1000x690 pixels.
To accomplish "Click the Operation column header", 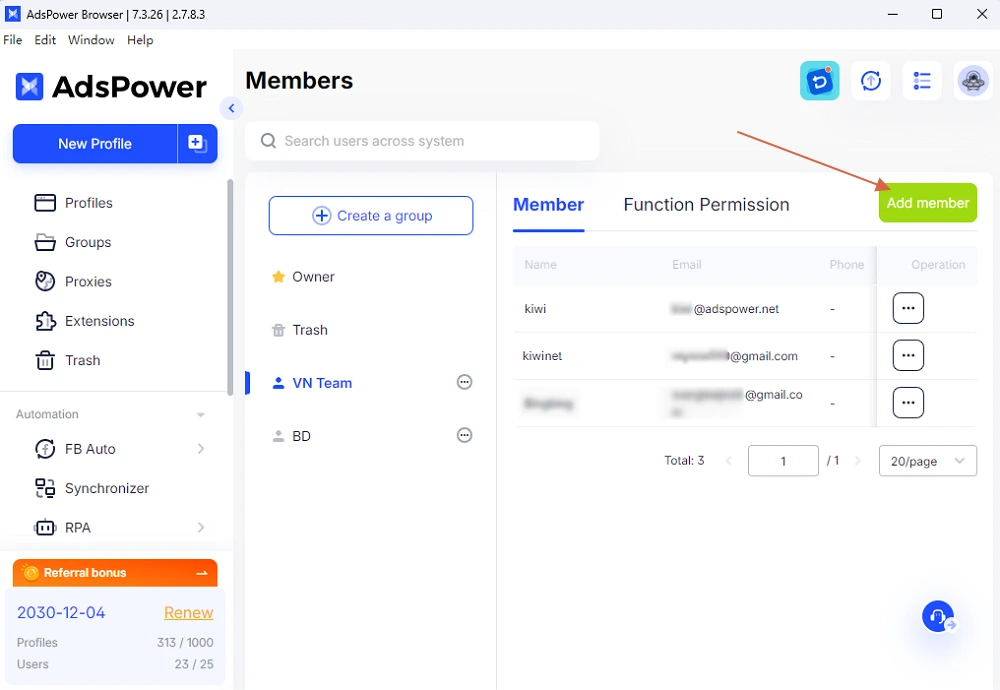I will [938, 265].
